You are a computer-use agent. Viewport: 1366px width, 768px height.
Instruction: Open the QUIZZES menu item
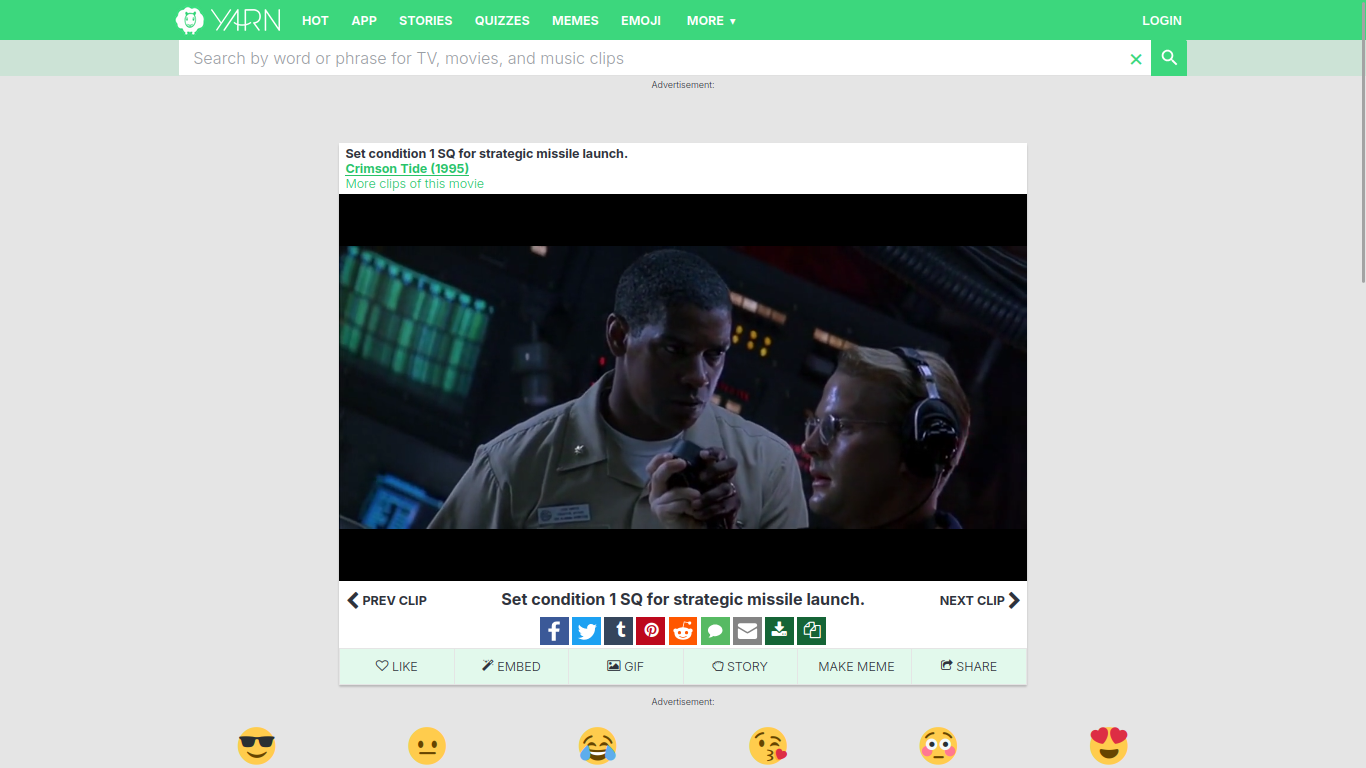coord(504,20)
